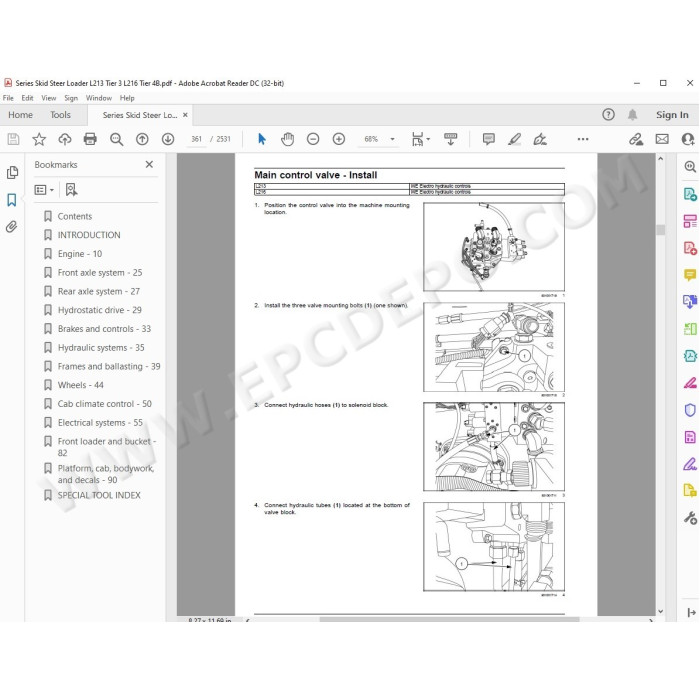Click the Save file icon
The height and width of the screenshot is (700, 700).
tap(13, 139)
